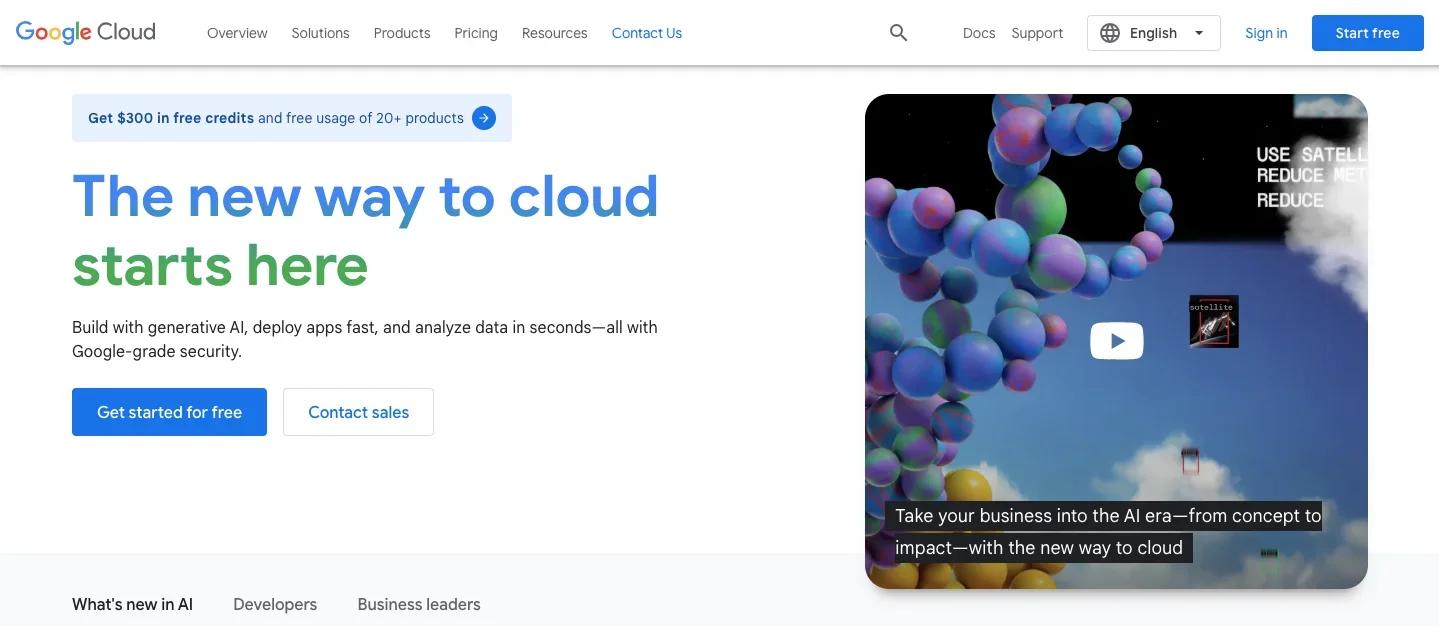Screen dimensions: 1439x626
Task: Open the Resources menu
Action: pyautogui.click(x=554, y=33)
